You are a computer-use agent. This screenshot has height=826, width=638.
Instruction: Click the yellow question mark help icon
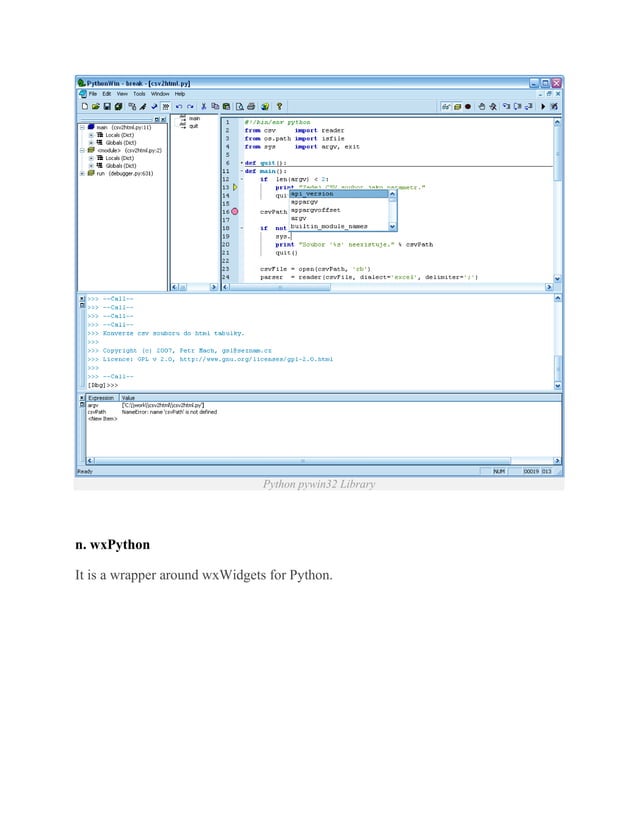[279, 106]
